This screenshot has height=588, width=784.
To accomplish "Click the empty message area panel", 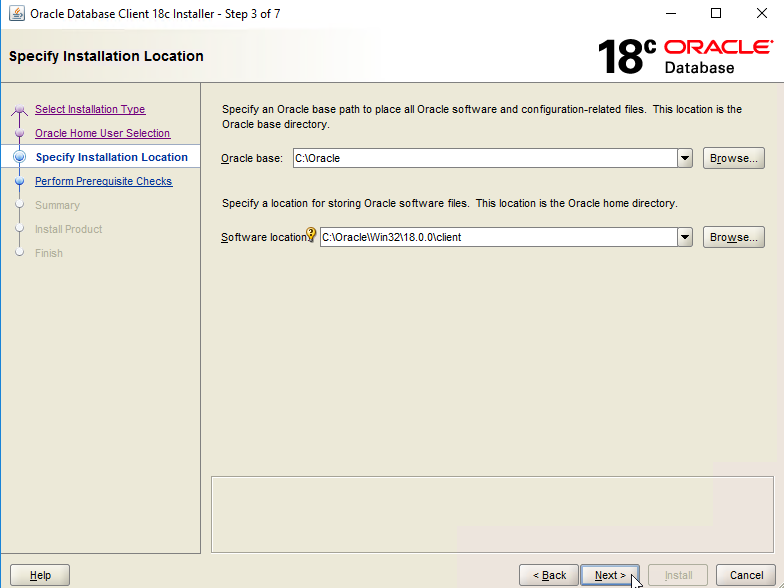I will click(x=492, y=514).
